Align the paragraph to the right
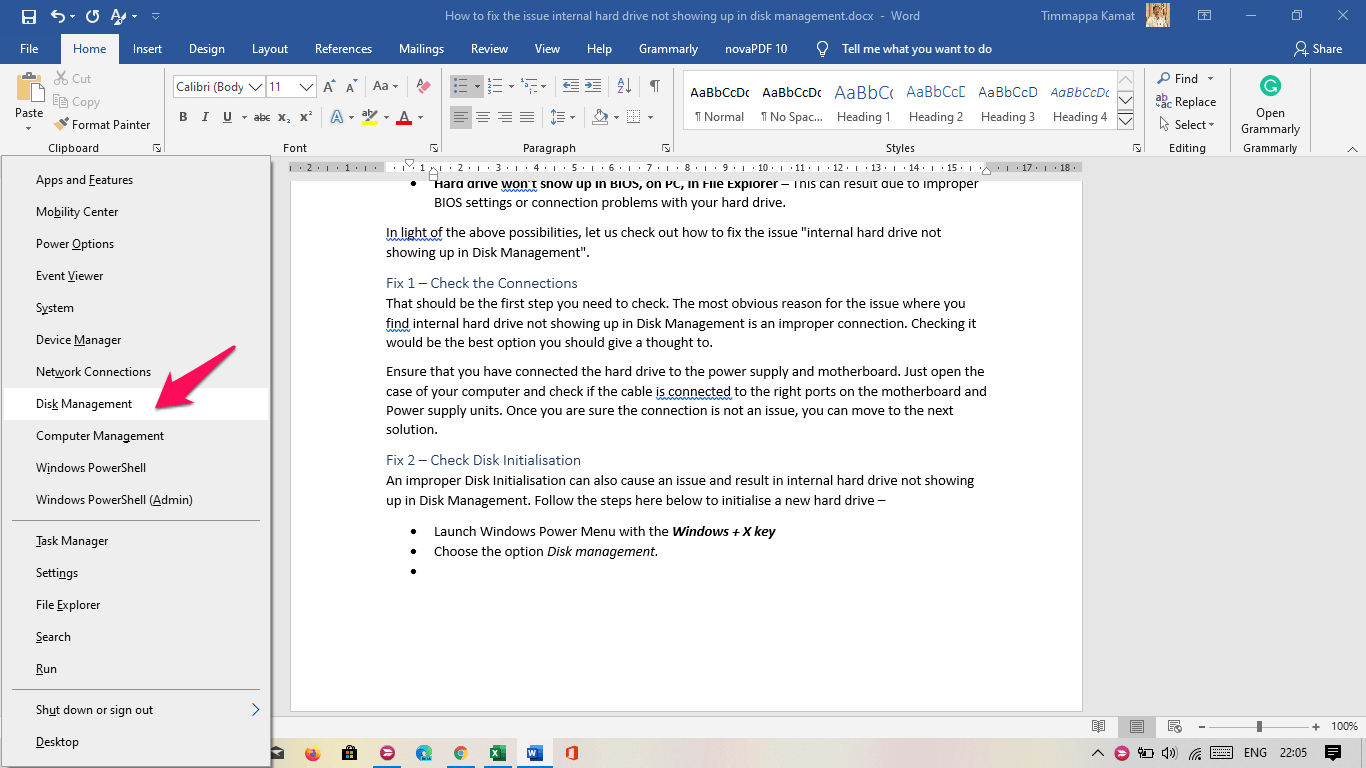The image size is (1366, 768). (505, 118)
